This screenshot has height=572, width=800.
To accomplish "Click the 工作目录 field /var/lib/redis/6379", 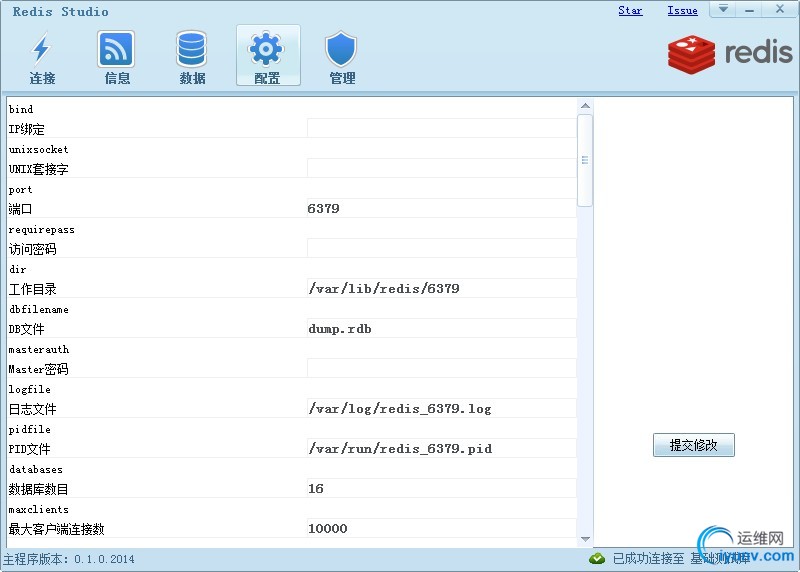I will [441, 288].
